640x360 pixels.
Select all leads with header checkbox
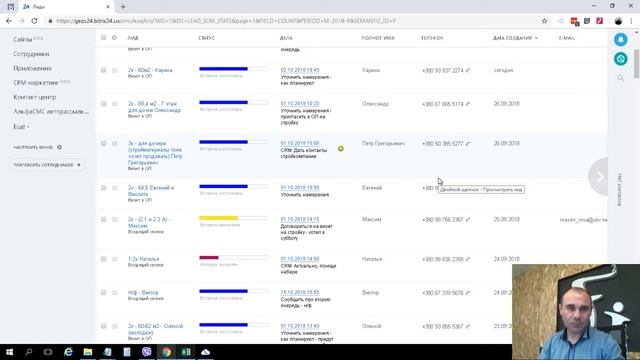pyautogui.click(x=103, y=38)
